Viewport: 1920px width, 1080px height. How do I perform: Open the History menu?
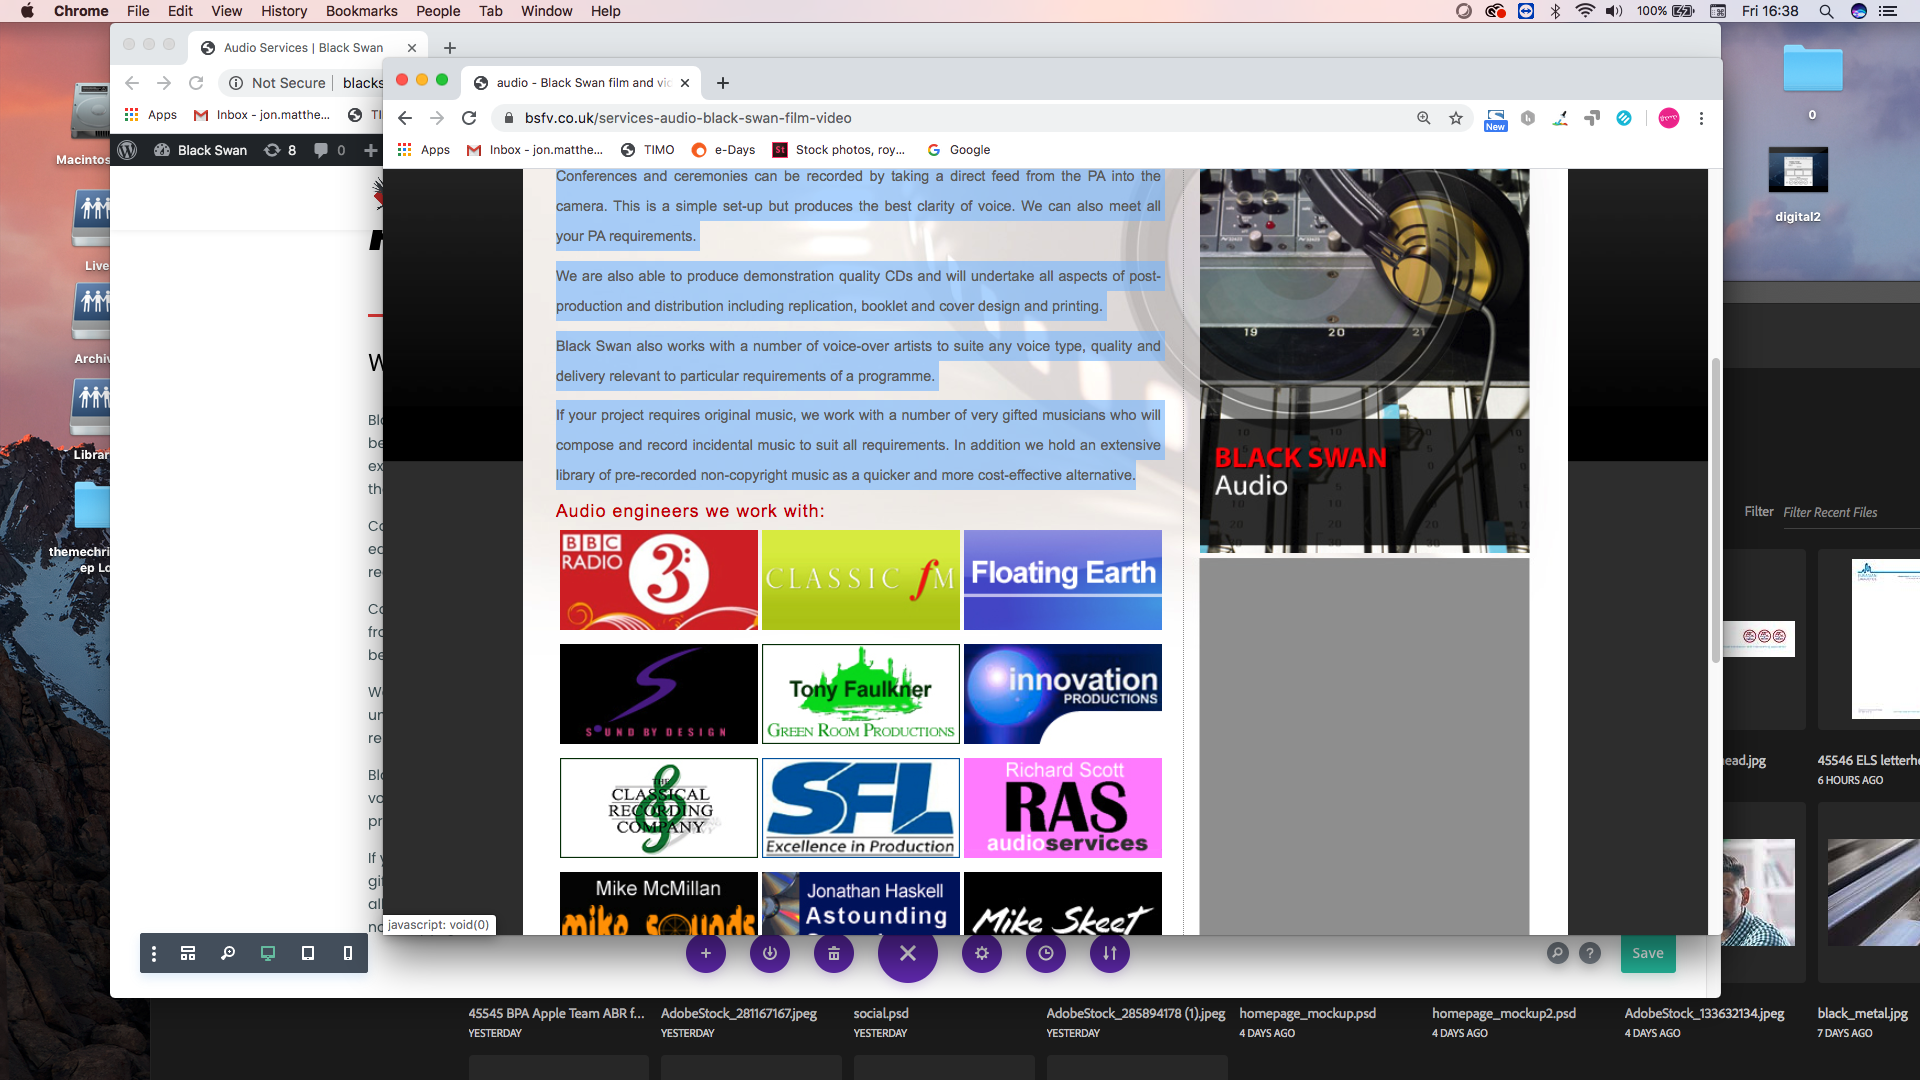284,11
